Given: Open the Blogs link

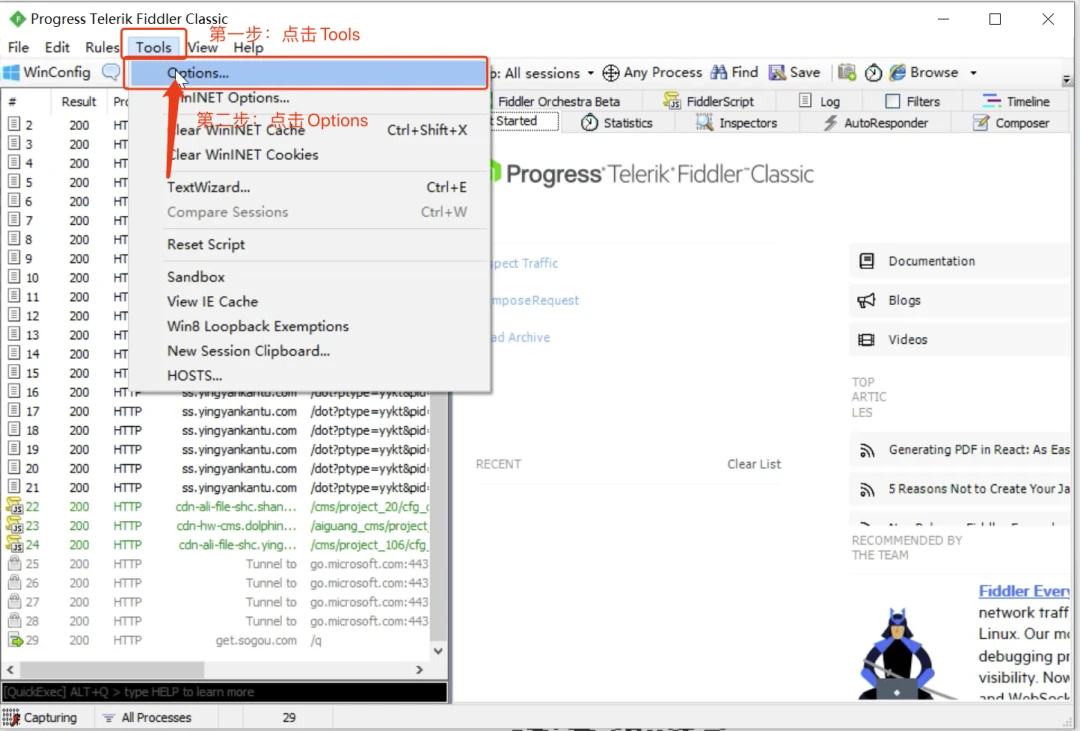Looking at the screenshot, I should coord(904,300).
